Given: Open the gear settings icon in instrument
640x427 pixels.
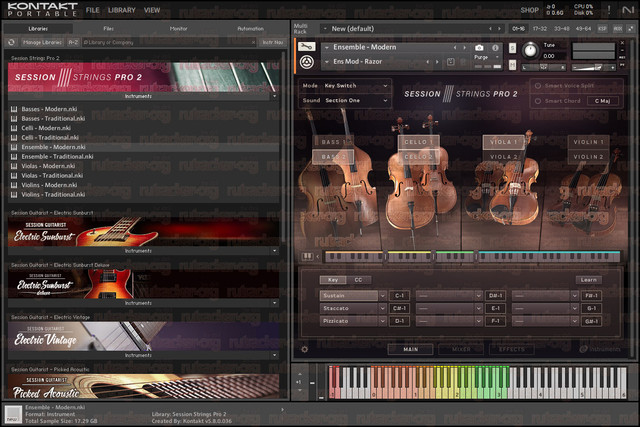Looking at the screenshot, I should coord(304,349).
